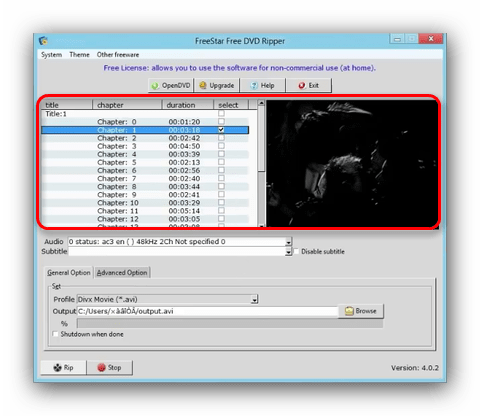
Task: Open the Audio track dropdown
Action: [289, 242]
